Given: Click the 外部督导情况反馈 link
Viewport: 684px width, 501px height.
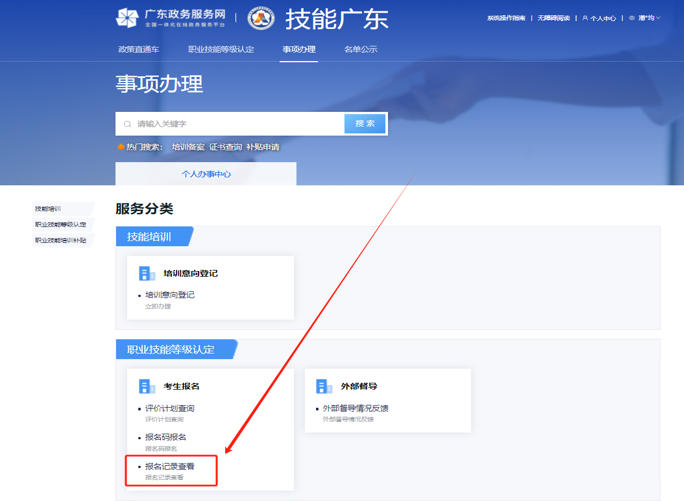Looking at the screenshot, I should pyautogui.click(x=355, y=409).
